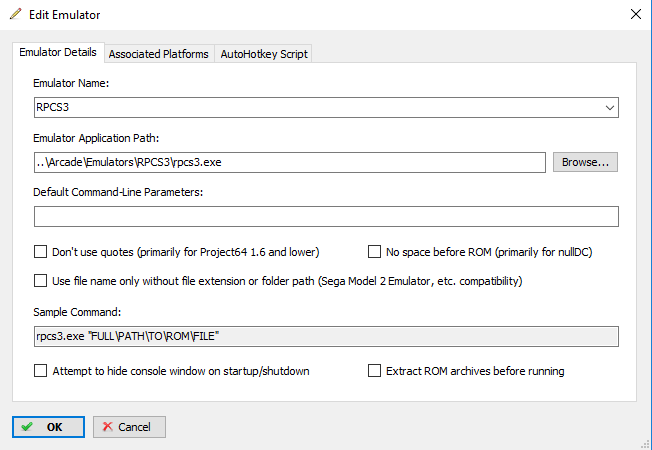652x450 pixels.
Task: Click the Cancel button
Action: click(129, 427)
